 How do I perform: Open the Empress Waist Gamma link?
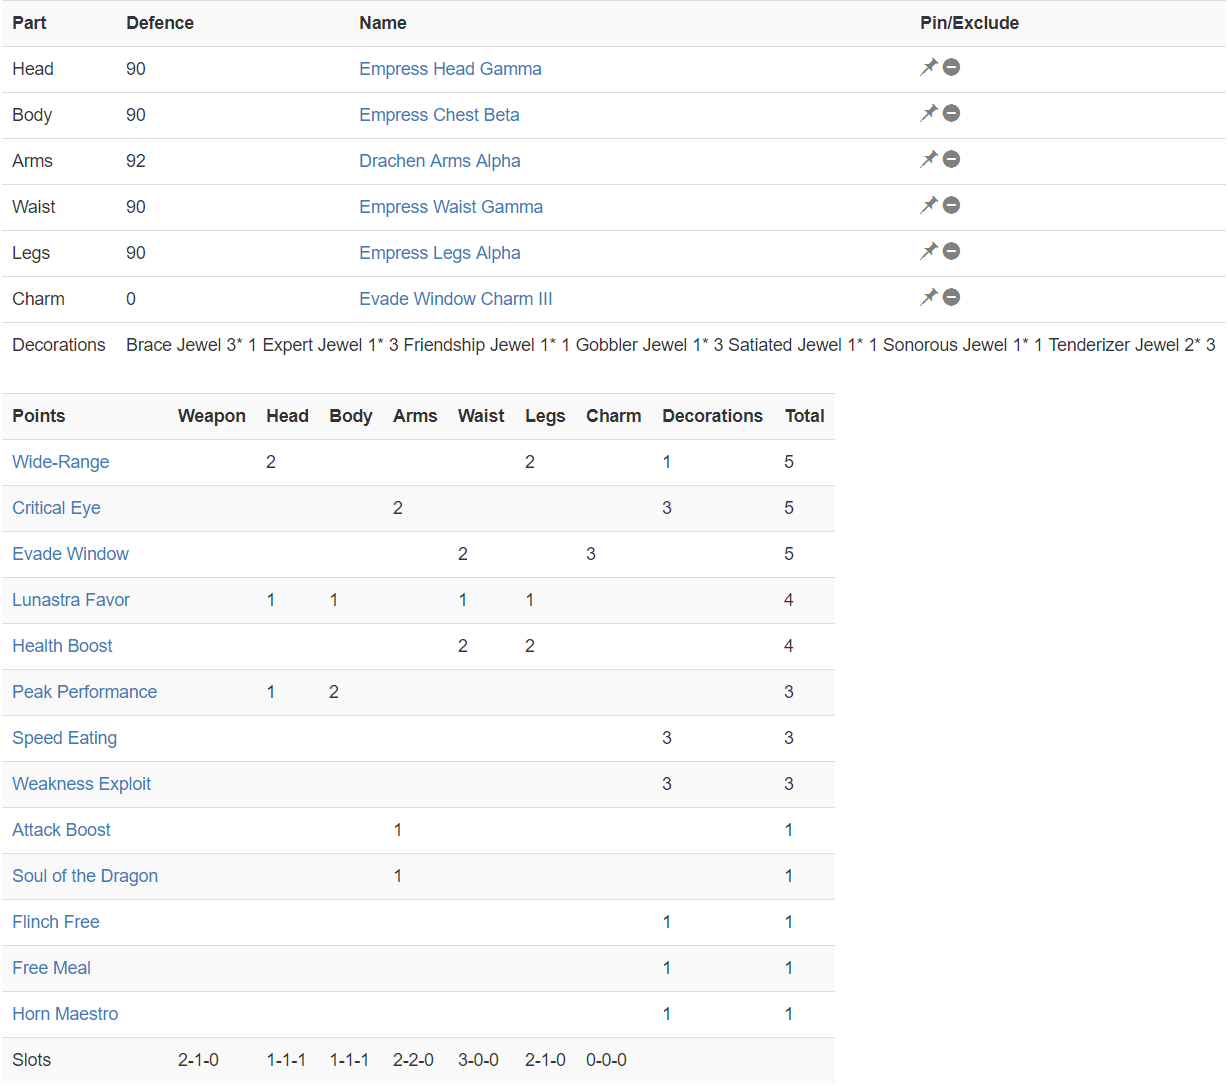(451, 207)
